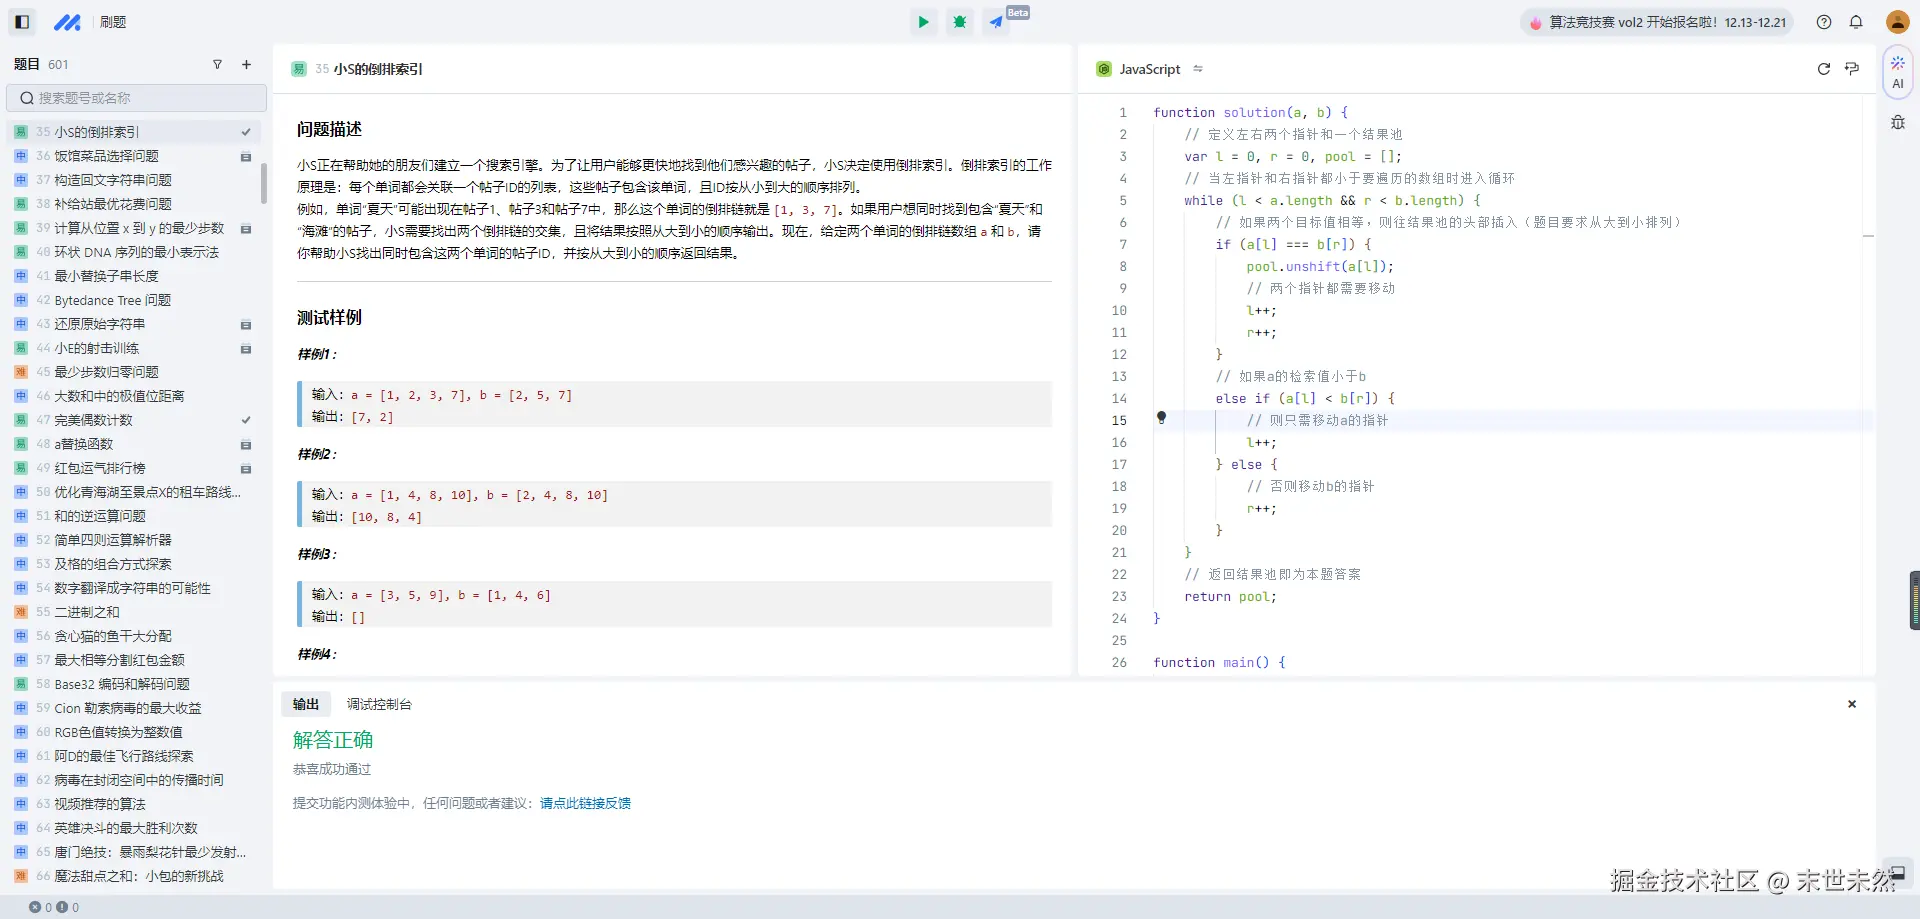The height and width of the screenshot is (919, 1920).
Task: Open problem 47 完美偶数计数
Action: [x=94, y=420]
